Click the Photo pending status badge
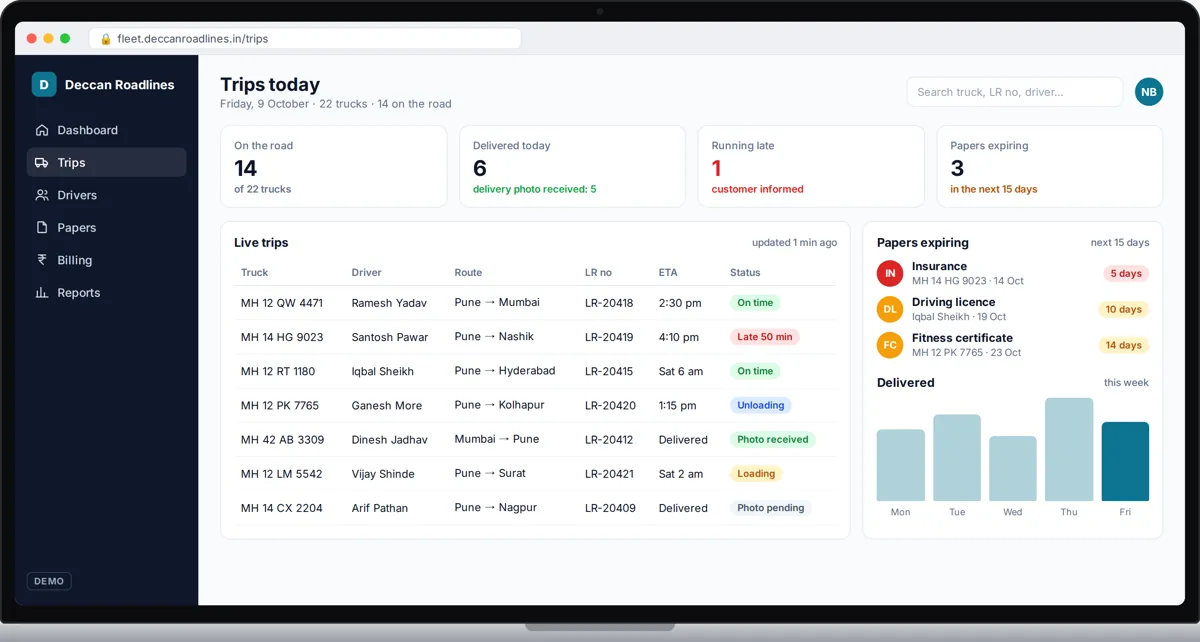 [771, 508]
